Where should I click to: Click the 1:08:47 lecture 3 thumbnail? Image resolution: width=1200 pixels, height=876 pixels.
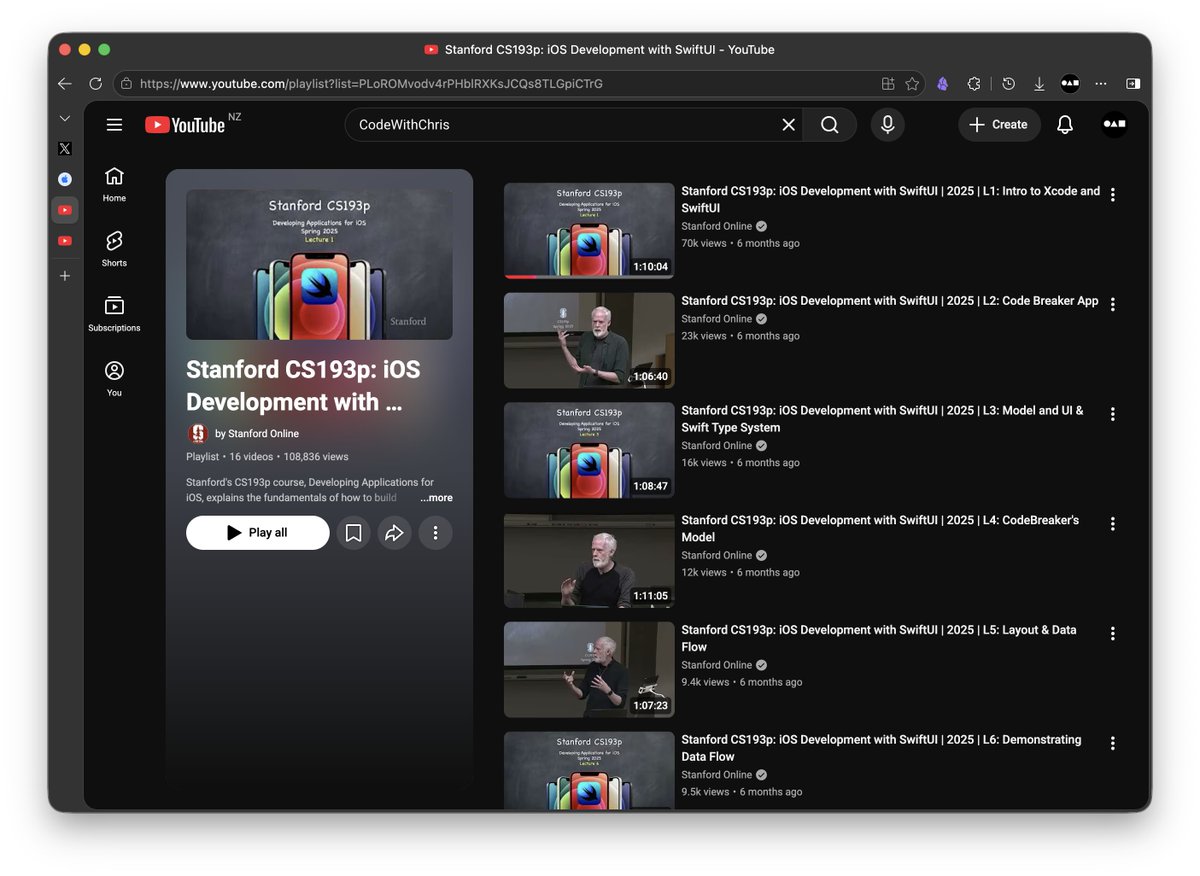[x=589, y=450]
